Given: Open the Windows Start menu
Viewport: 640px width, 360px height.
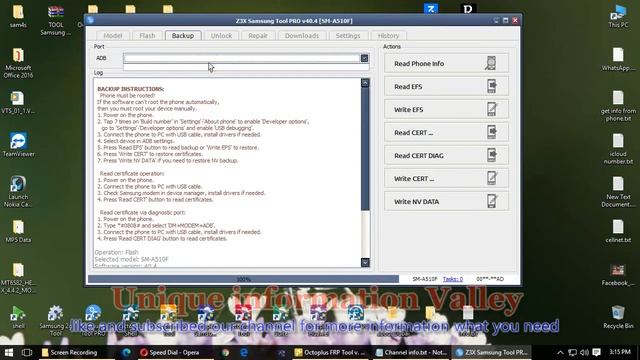Looking at the screenshot, I should click(9, 352).
